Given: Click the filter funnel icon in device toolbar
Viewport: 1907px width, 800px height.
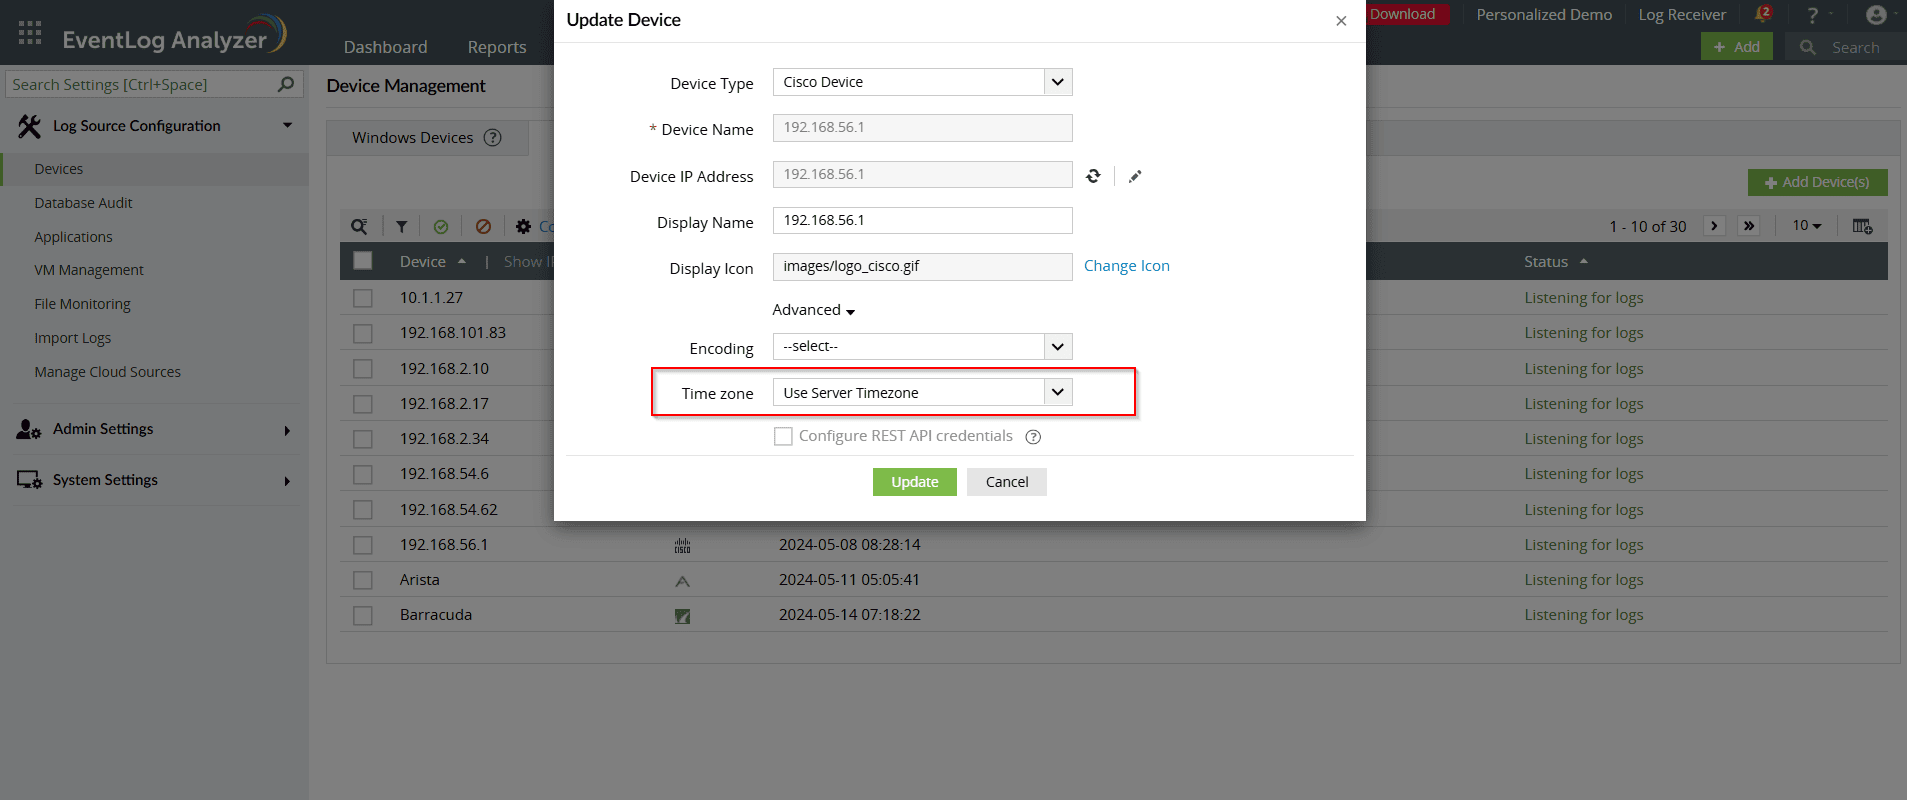Looking at the screenshot, I should pos(401,227).
